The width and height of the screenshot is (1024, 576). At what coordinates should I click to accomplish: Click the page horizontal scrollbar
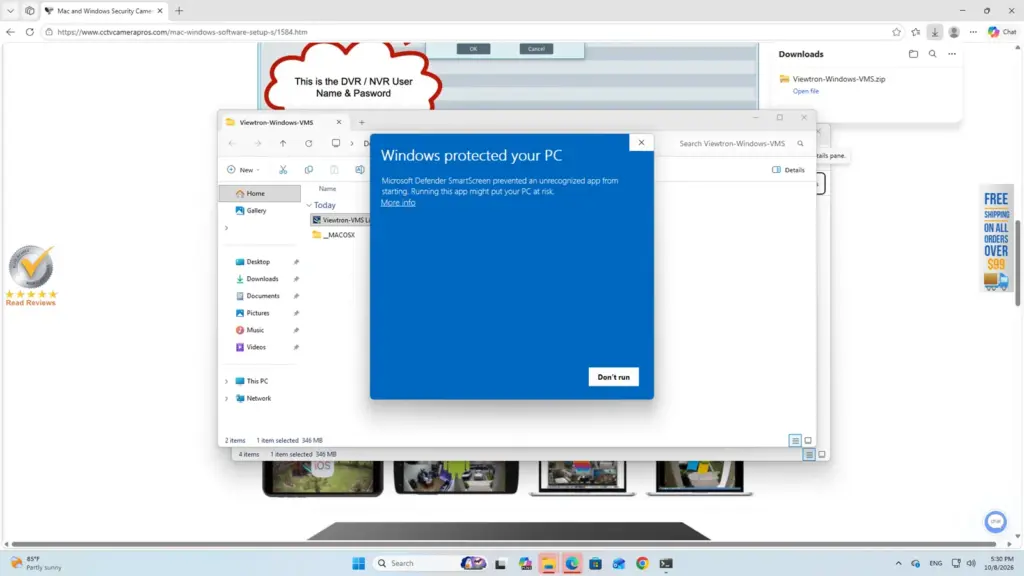point(504,544)
